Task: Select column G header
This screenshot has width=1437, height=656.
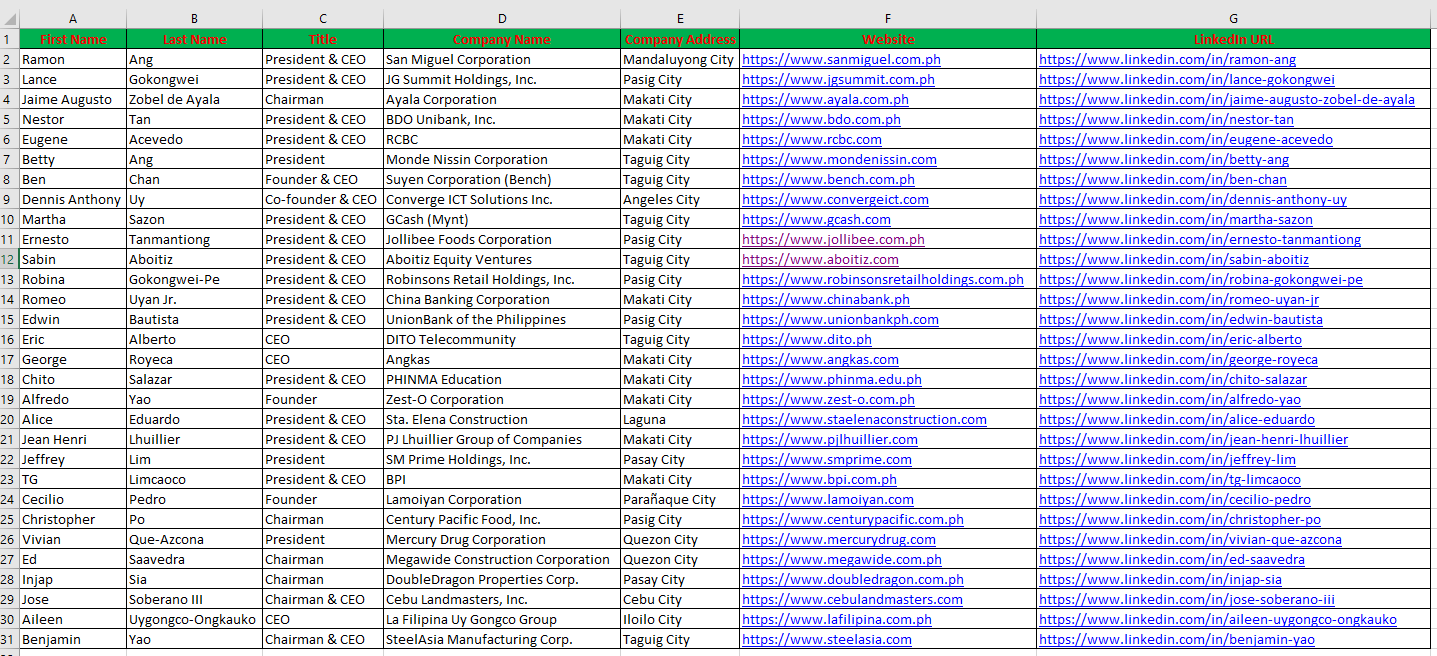Action: point(1234,18)
